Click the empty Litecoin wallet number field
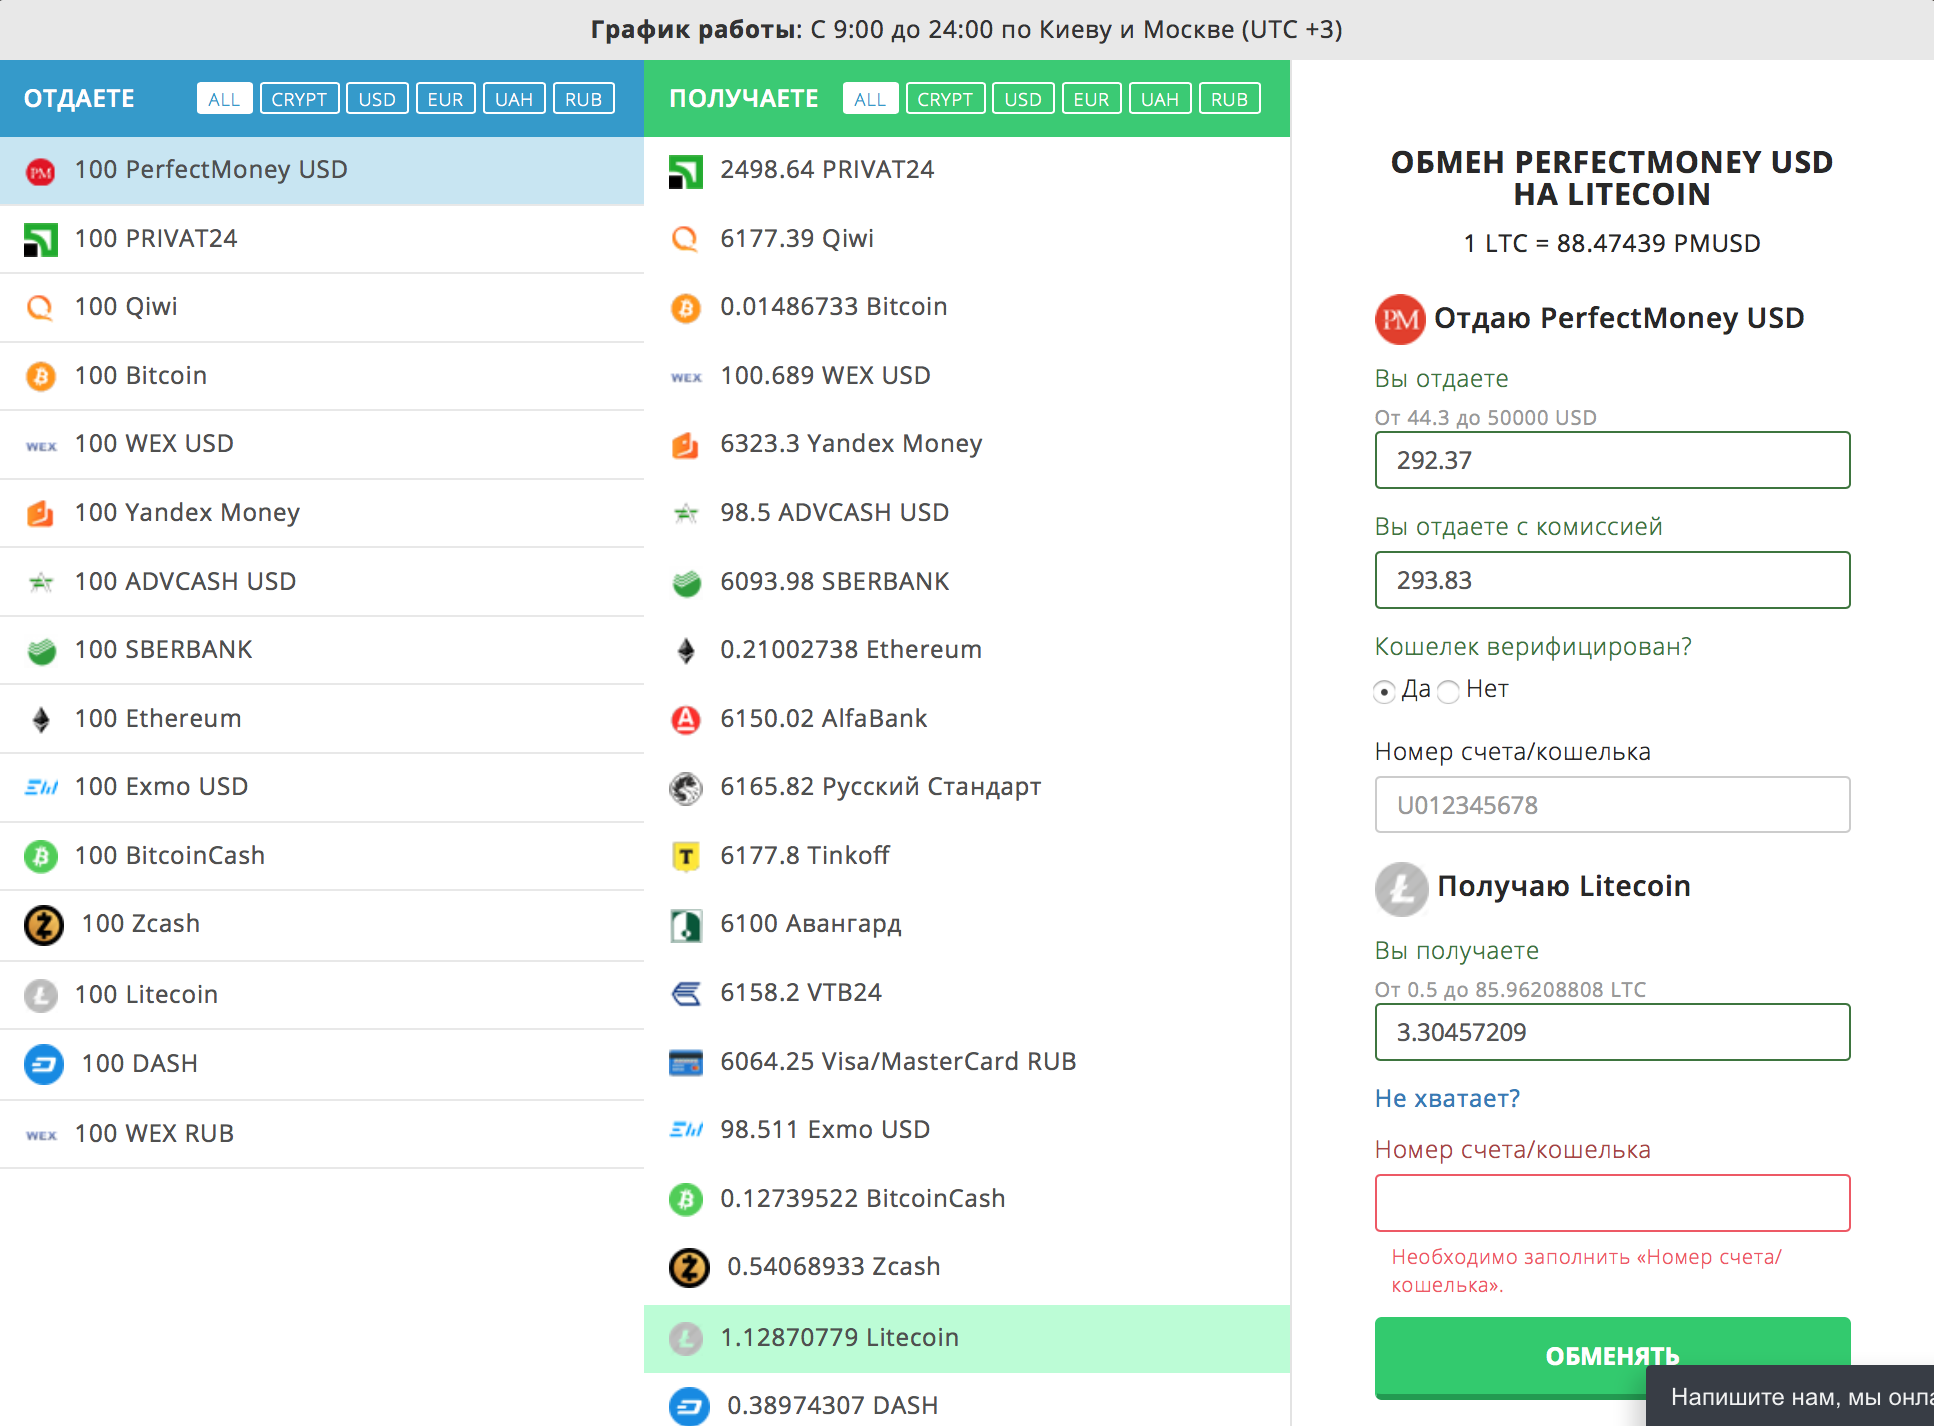The height and width of the screenshot is (1426, 1934). tap(1612, 1203)
